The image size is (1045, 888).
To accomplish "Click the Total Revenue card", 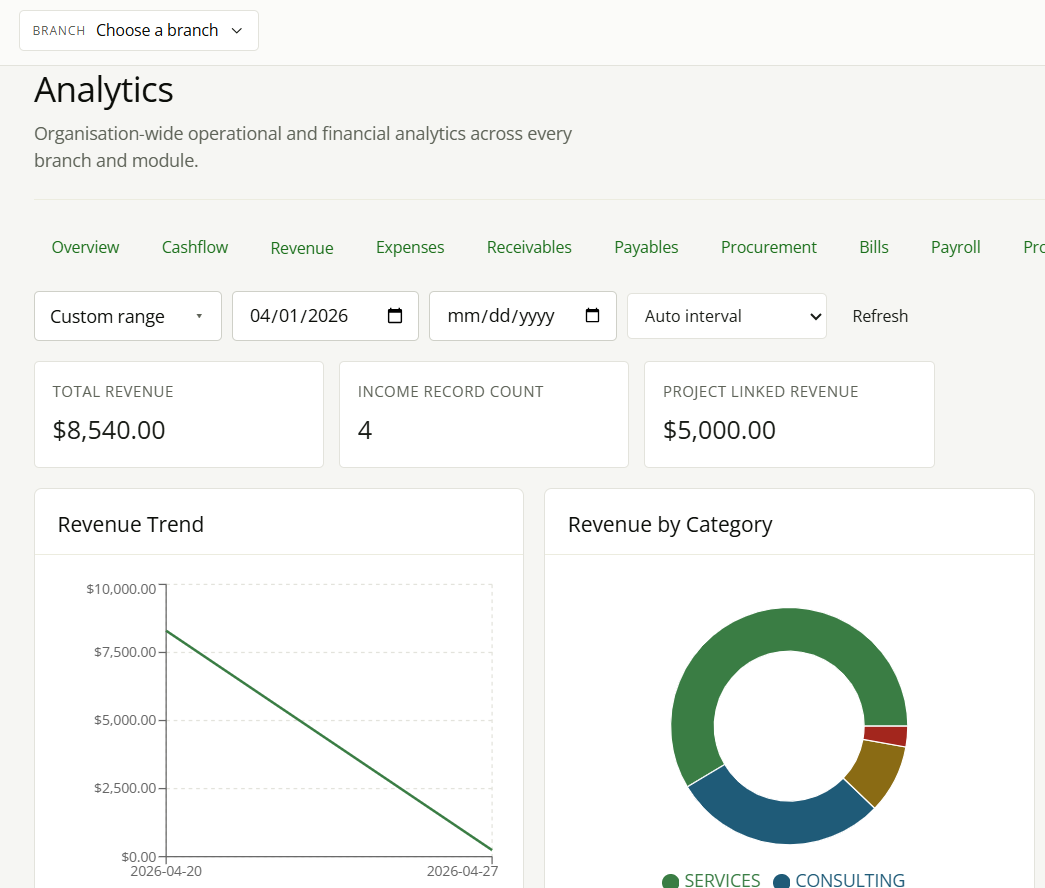I will tap(179, 415).
